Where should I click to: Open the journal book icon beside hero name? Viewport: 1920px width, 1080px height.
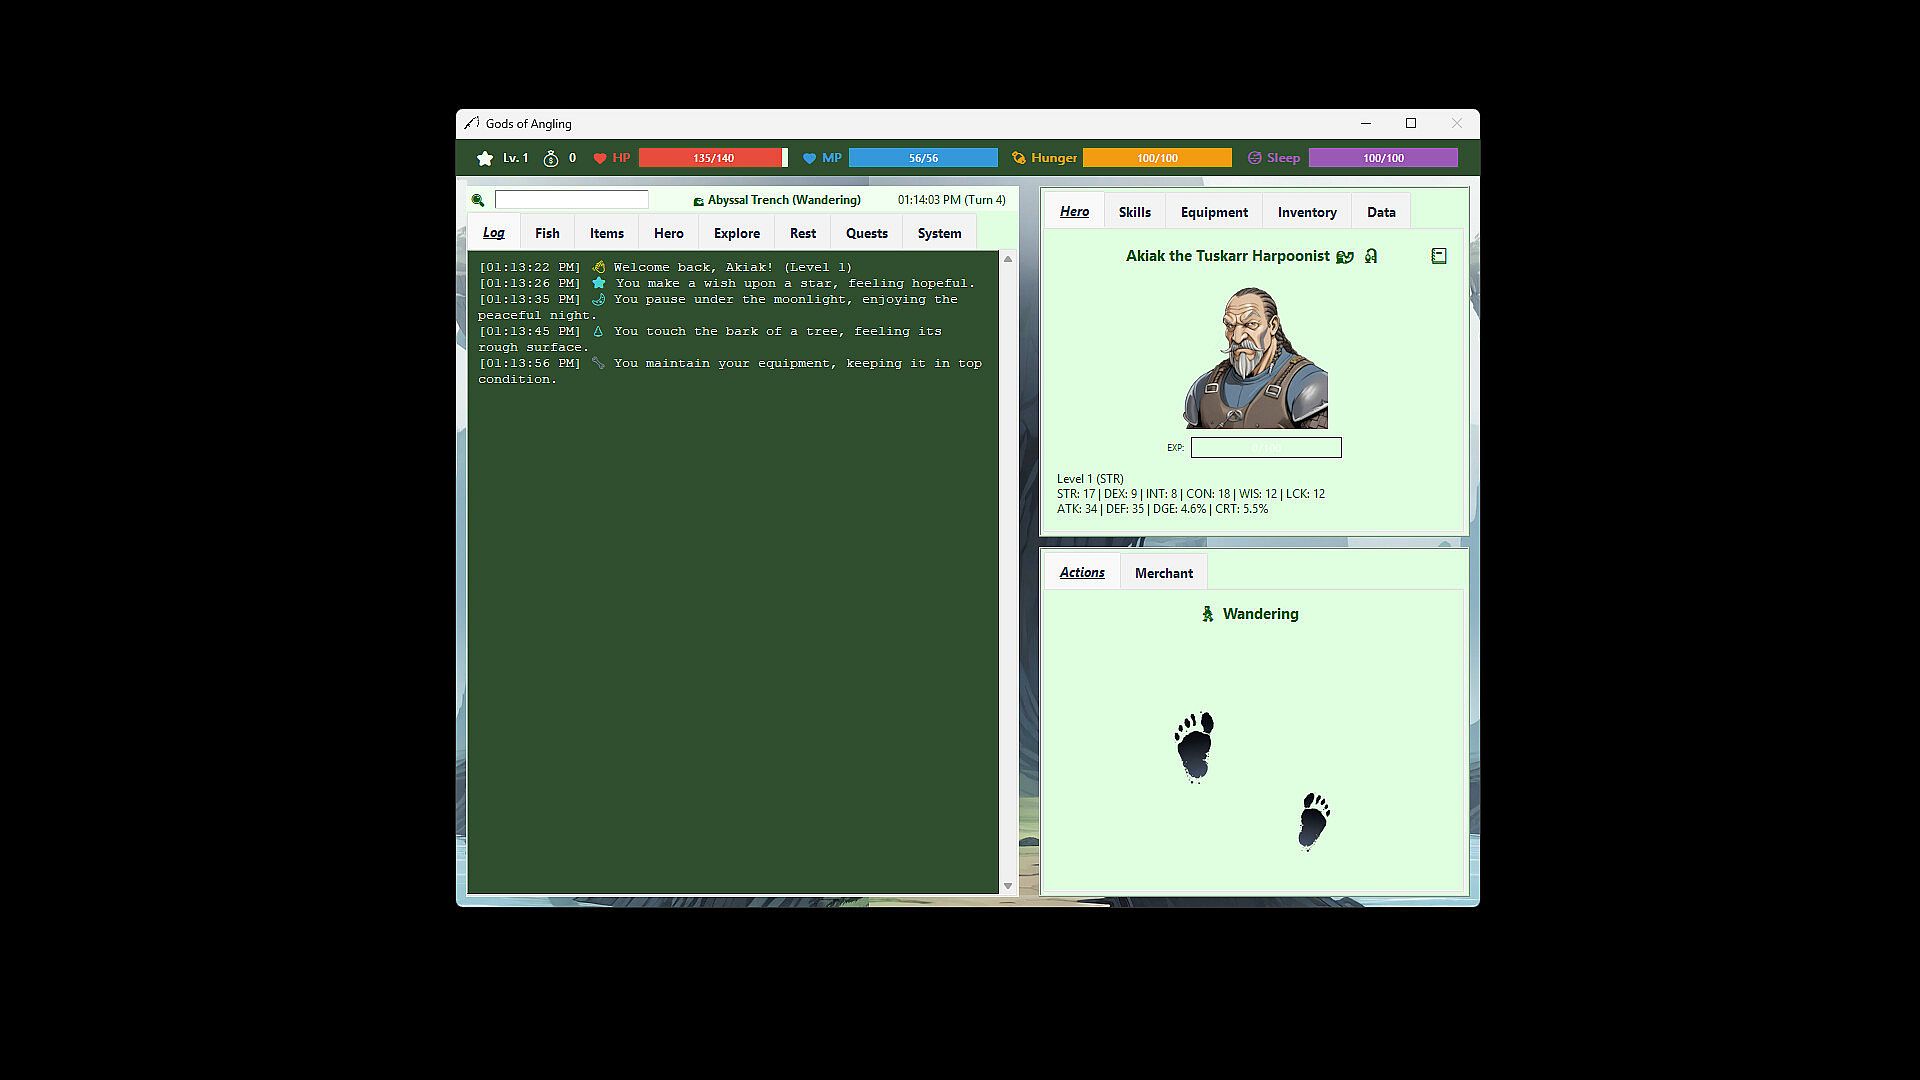pyautogui.click(x=1439, y=256)
